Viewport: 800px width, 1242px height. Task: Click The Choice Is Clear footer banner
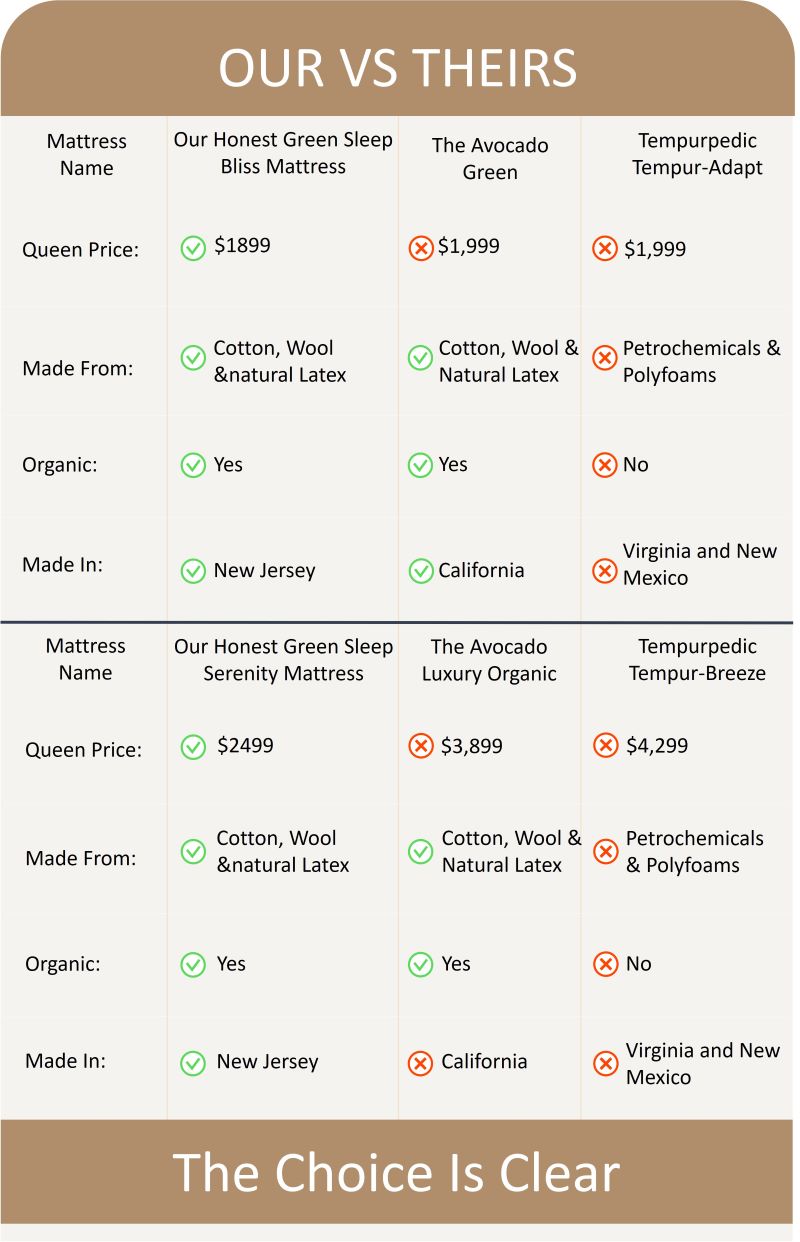coord(398,1172)
